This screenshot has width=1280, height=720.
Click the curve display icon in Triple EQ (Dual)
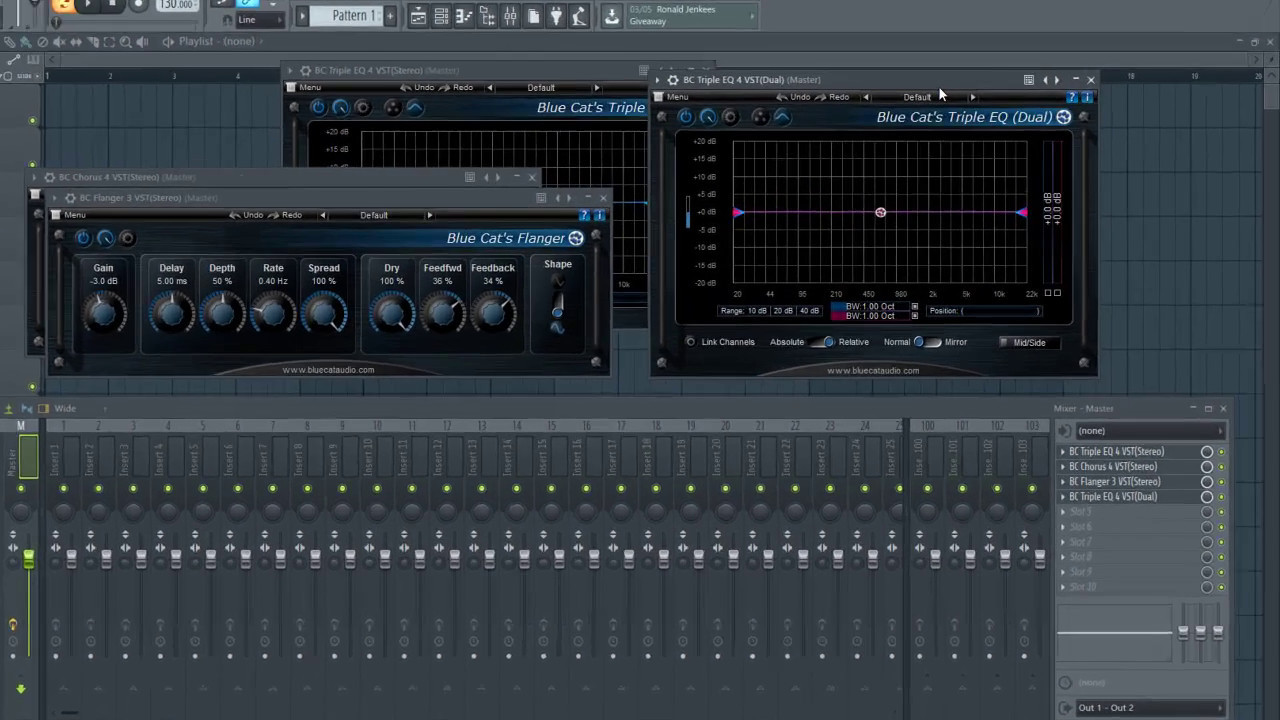[782, 117]
